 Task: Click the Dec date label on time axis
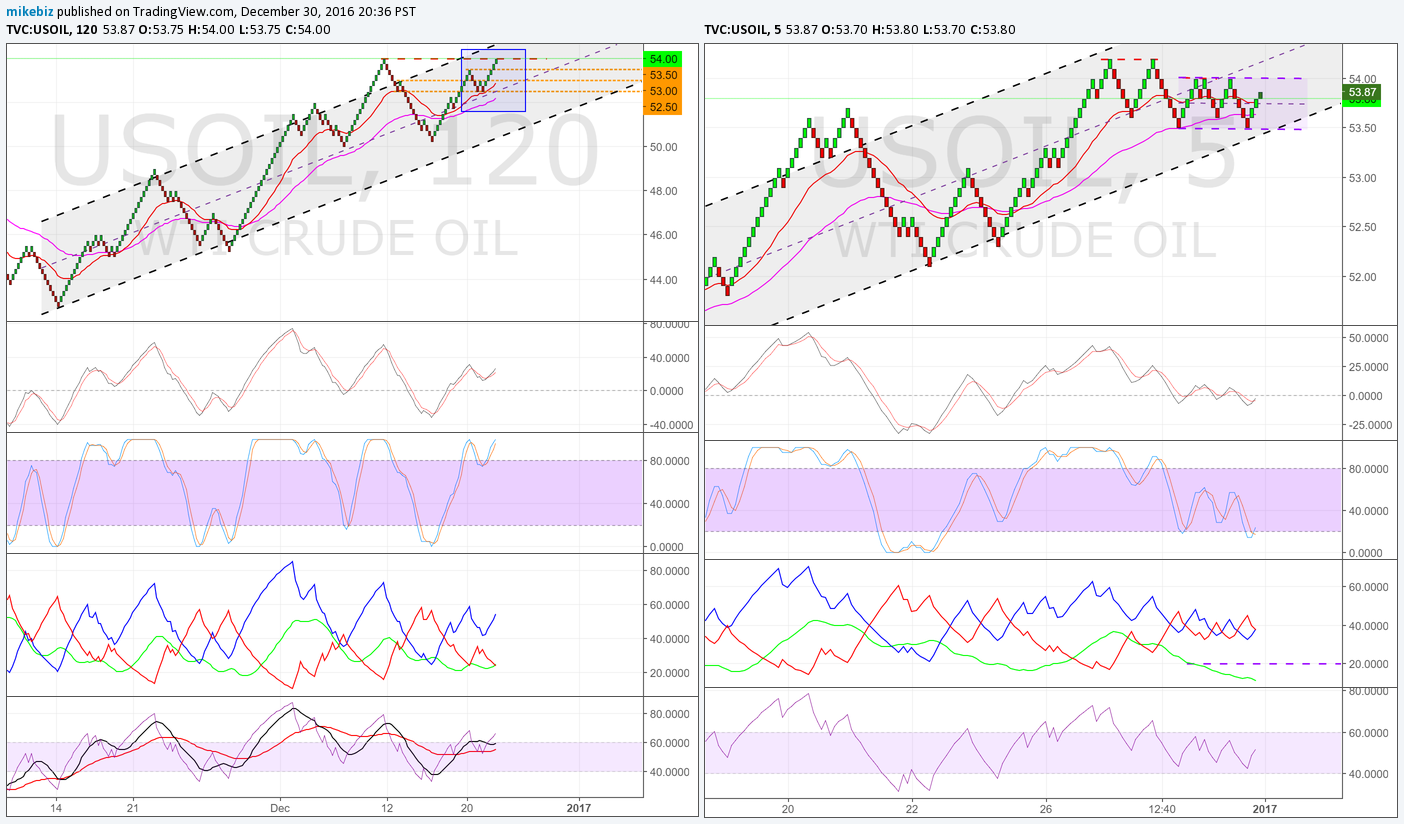click(280, 806)
